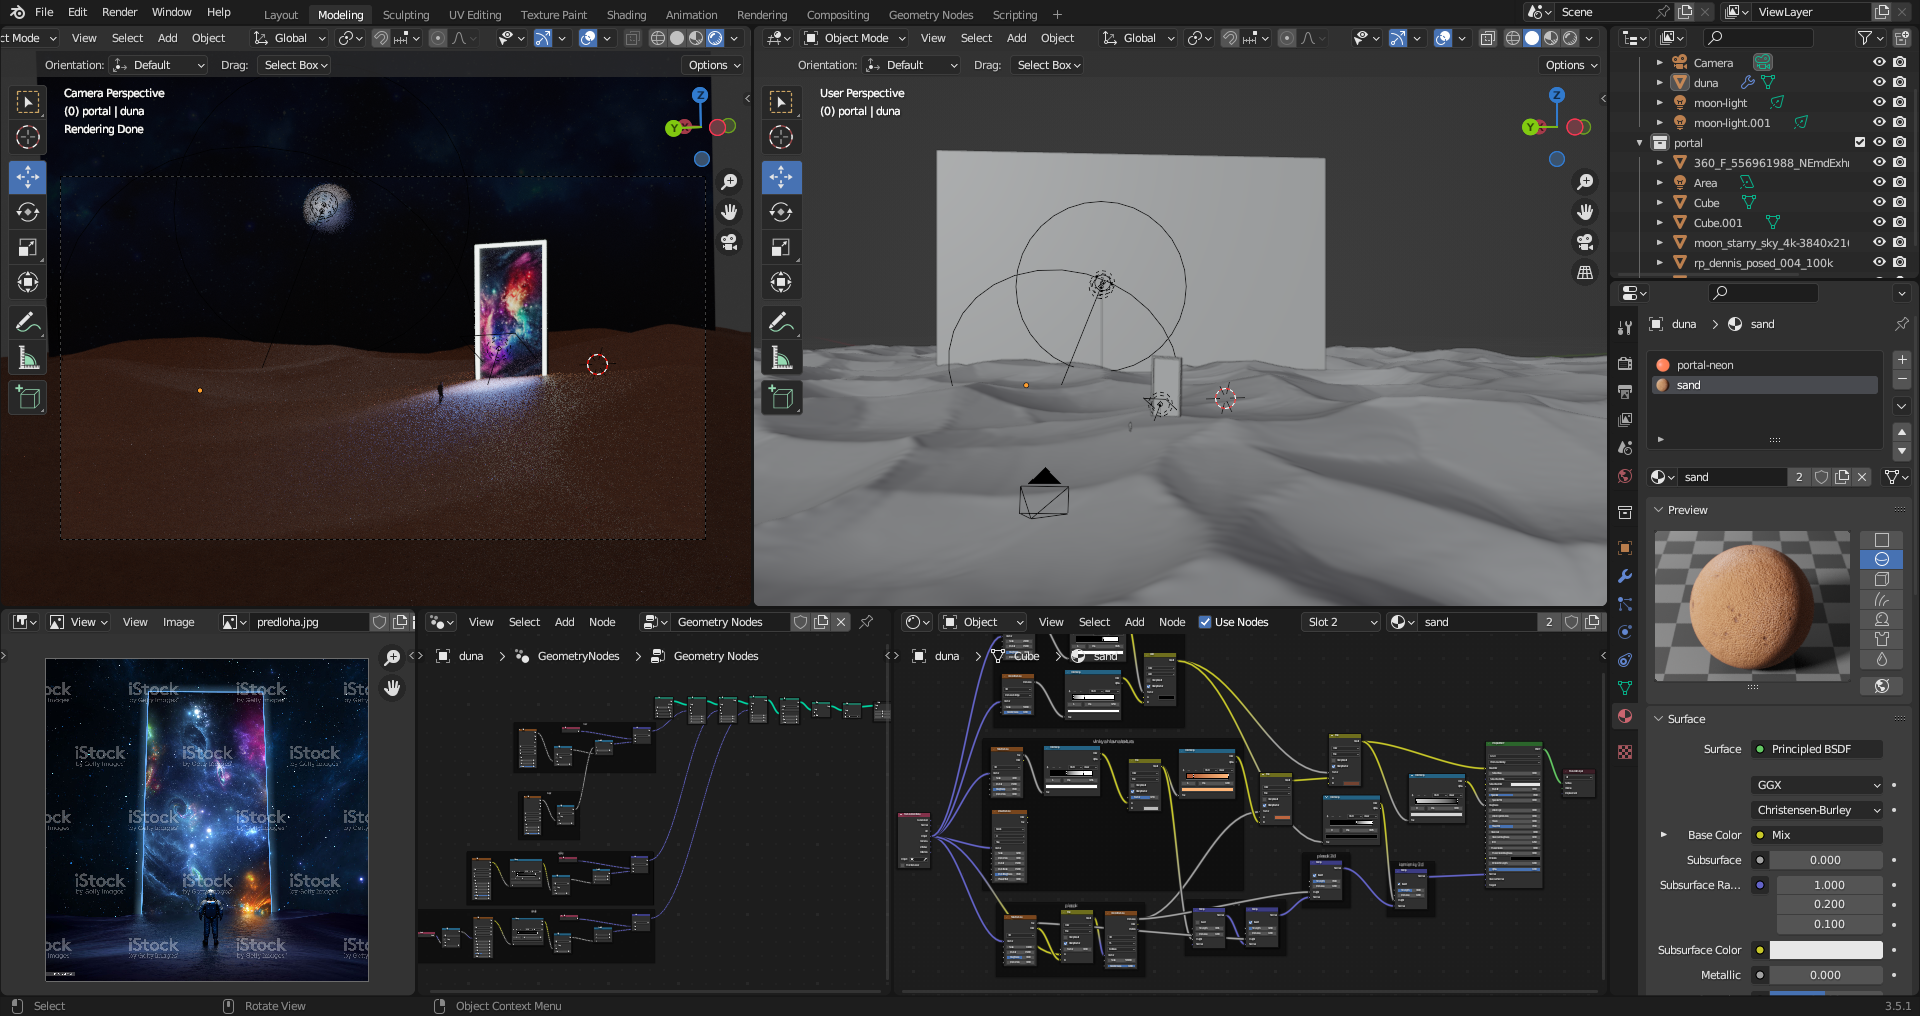The width and height of the screenshot is (1920, 1016).
Task: Switch to the Shading workspace tab
Action: pyautogui.click(x=626, y=15)
